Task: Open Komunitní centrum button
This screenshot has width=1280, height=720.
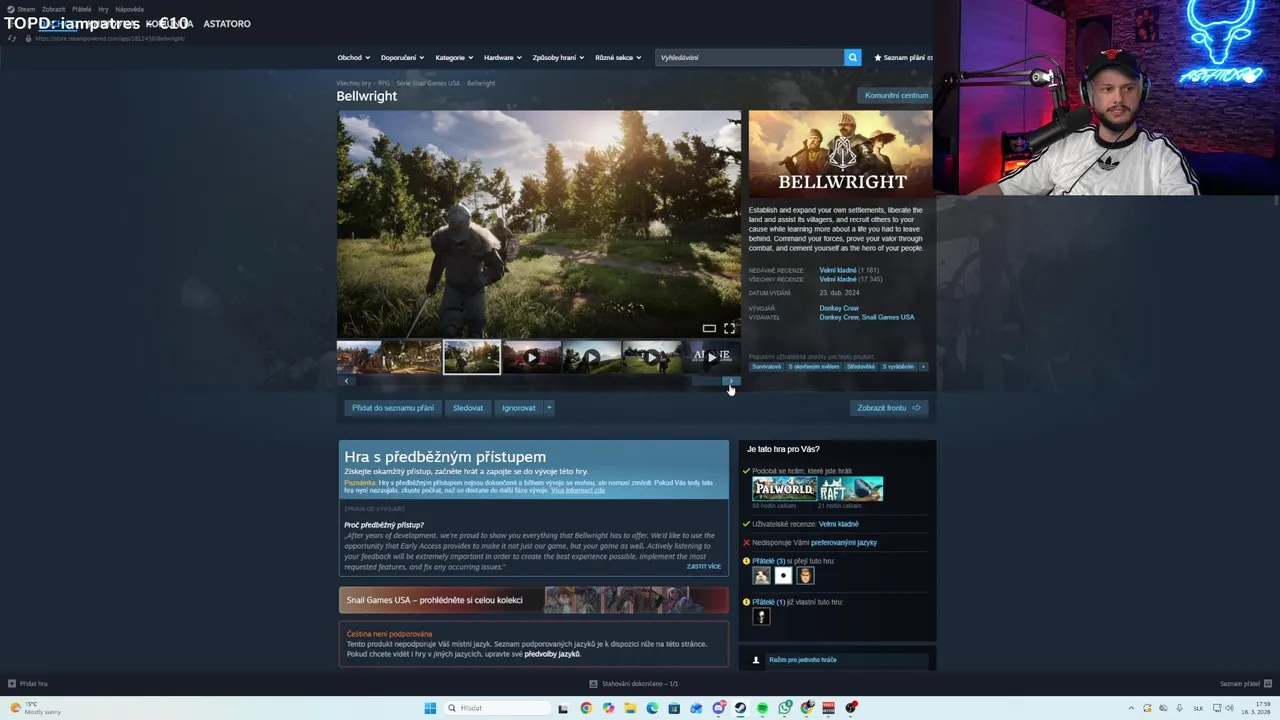Action: pos(896,95)
